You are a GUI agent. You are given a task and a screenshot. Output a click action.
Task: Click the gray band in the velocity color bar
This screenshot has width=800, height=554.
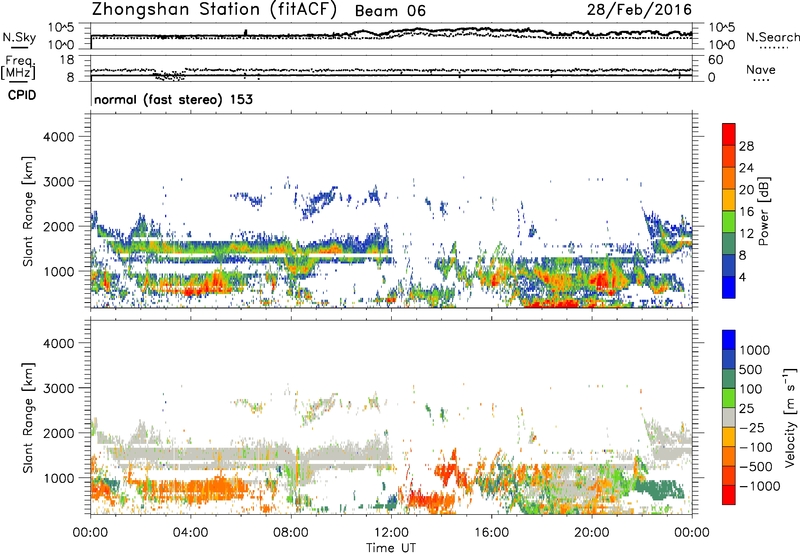tap(729, 417)
